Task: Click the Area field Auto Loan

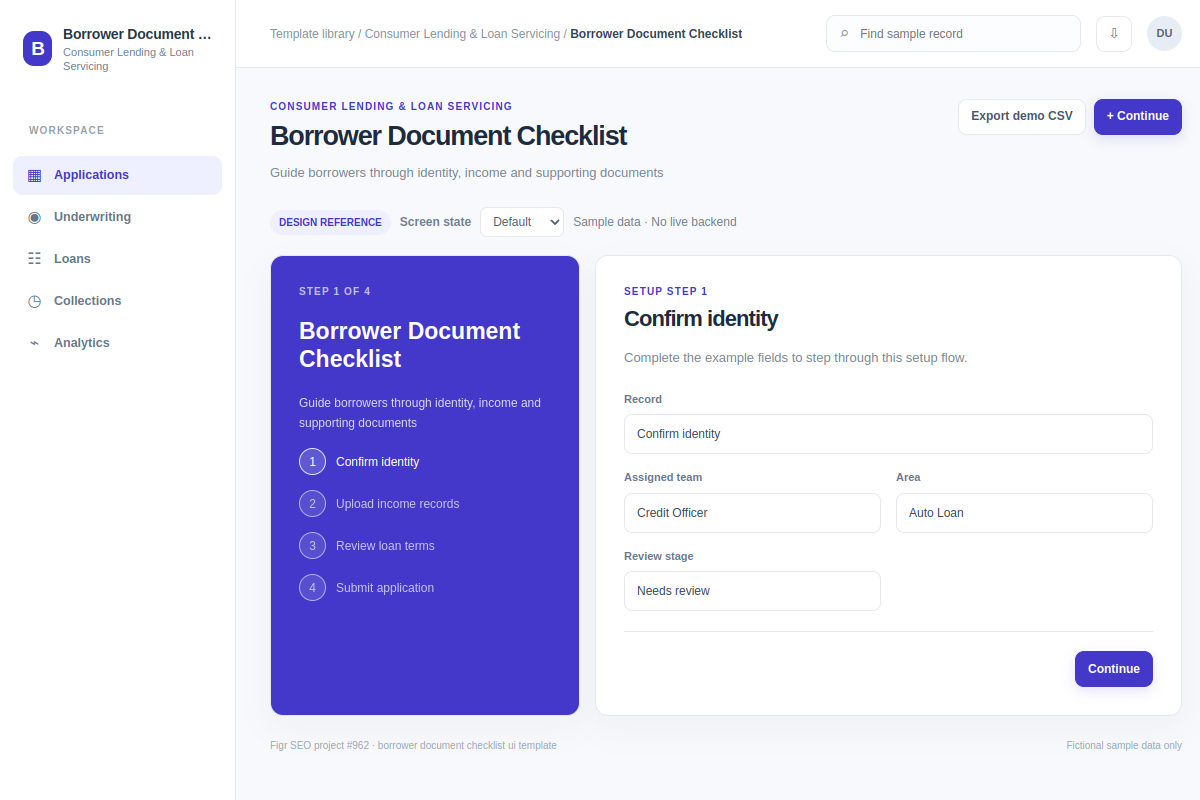Action: coord(1024,513)
